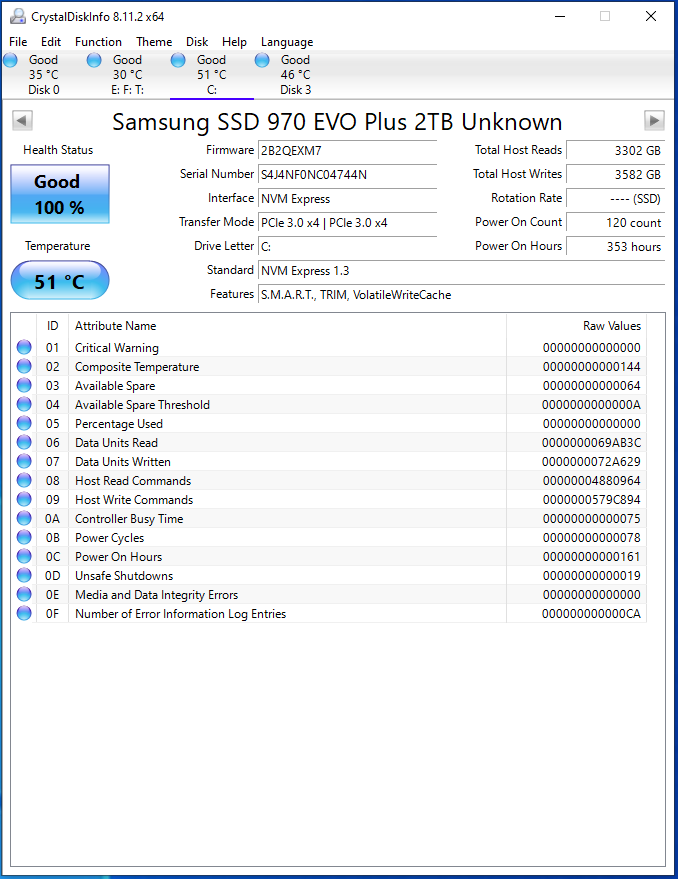Select raw value 0000000579C894

click(x=591, y=499)
